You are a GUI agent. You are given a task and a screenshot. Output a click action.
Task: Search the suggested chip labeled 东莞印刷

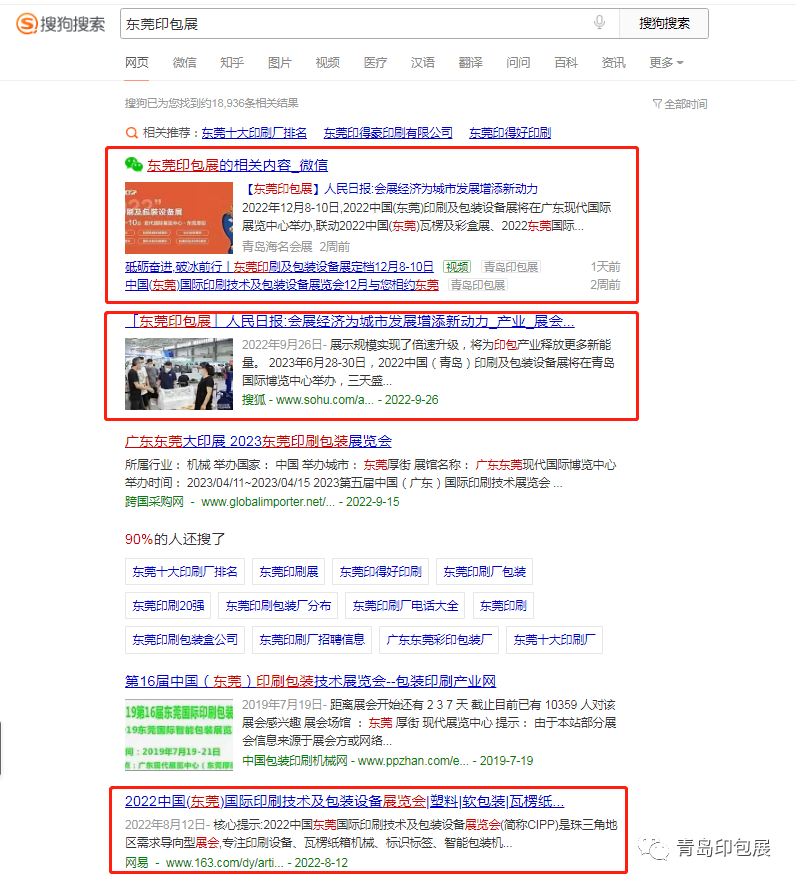pyautogui.click(x=503, y=606)
